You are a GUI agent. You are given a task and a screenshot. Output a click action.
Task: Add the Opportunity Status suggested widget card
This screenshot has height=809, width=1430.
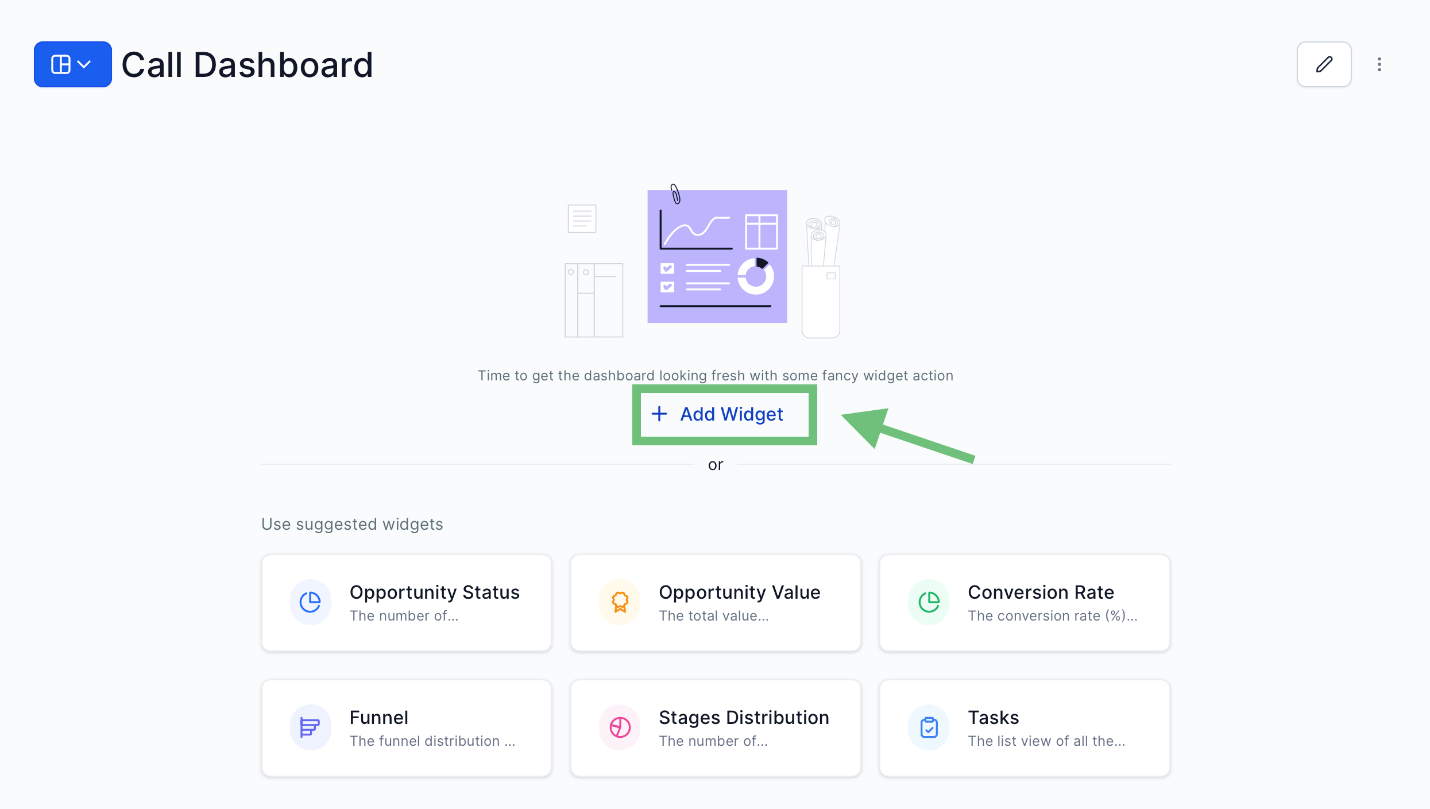(x=407, y=603)
